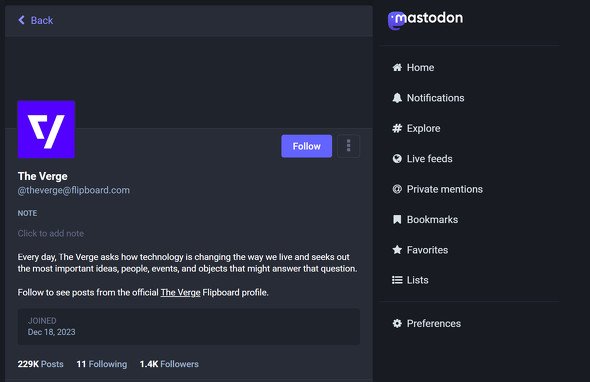Open the three-dot profile options menu
Viewport: 590px width, 382px height.
coord(348,146)
